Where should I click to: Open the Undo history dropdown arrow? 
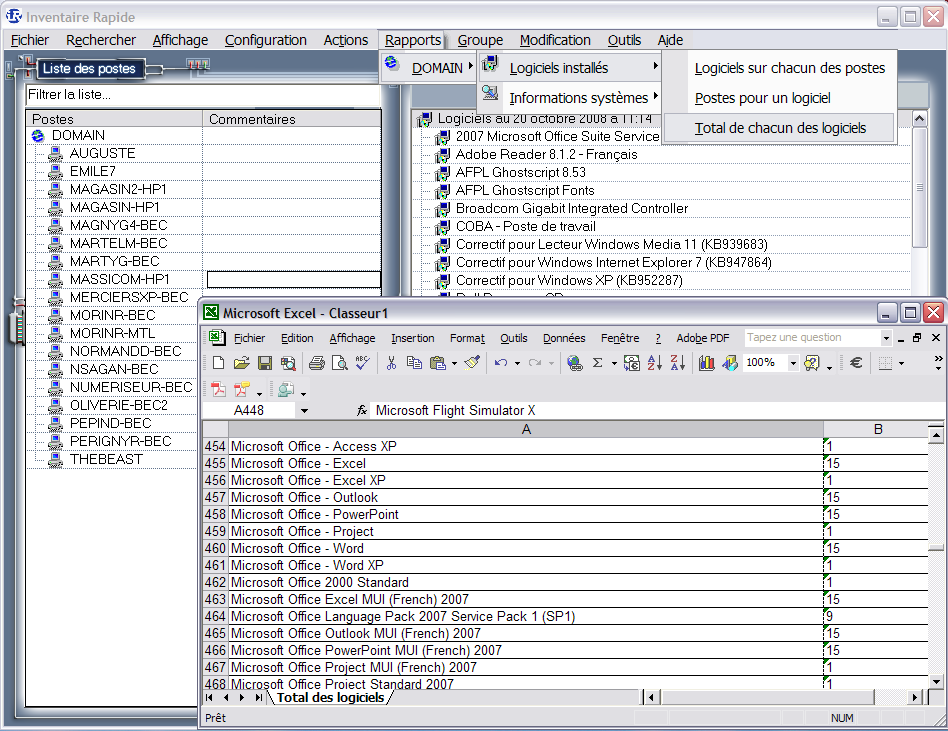pyautogui.click(x=517, y=363)
